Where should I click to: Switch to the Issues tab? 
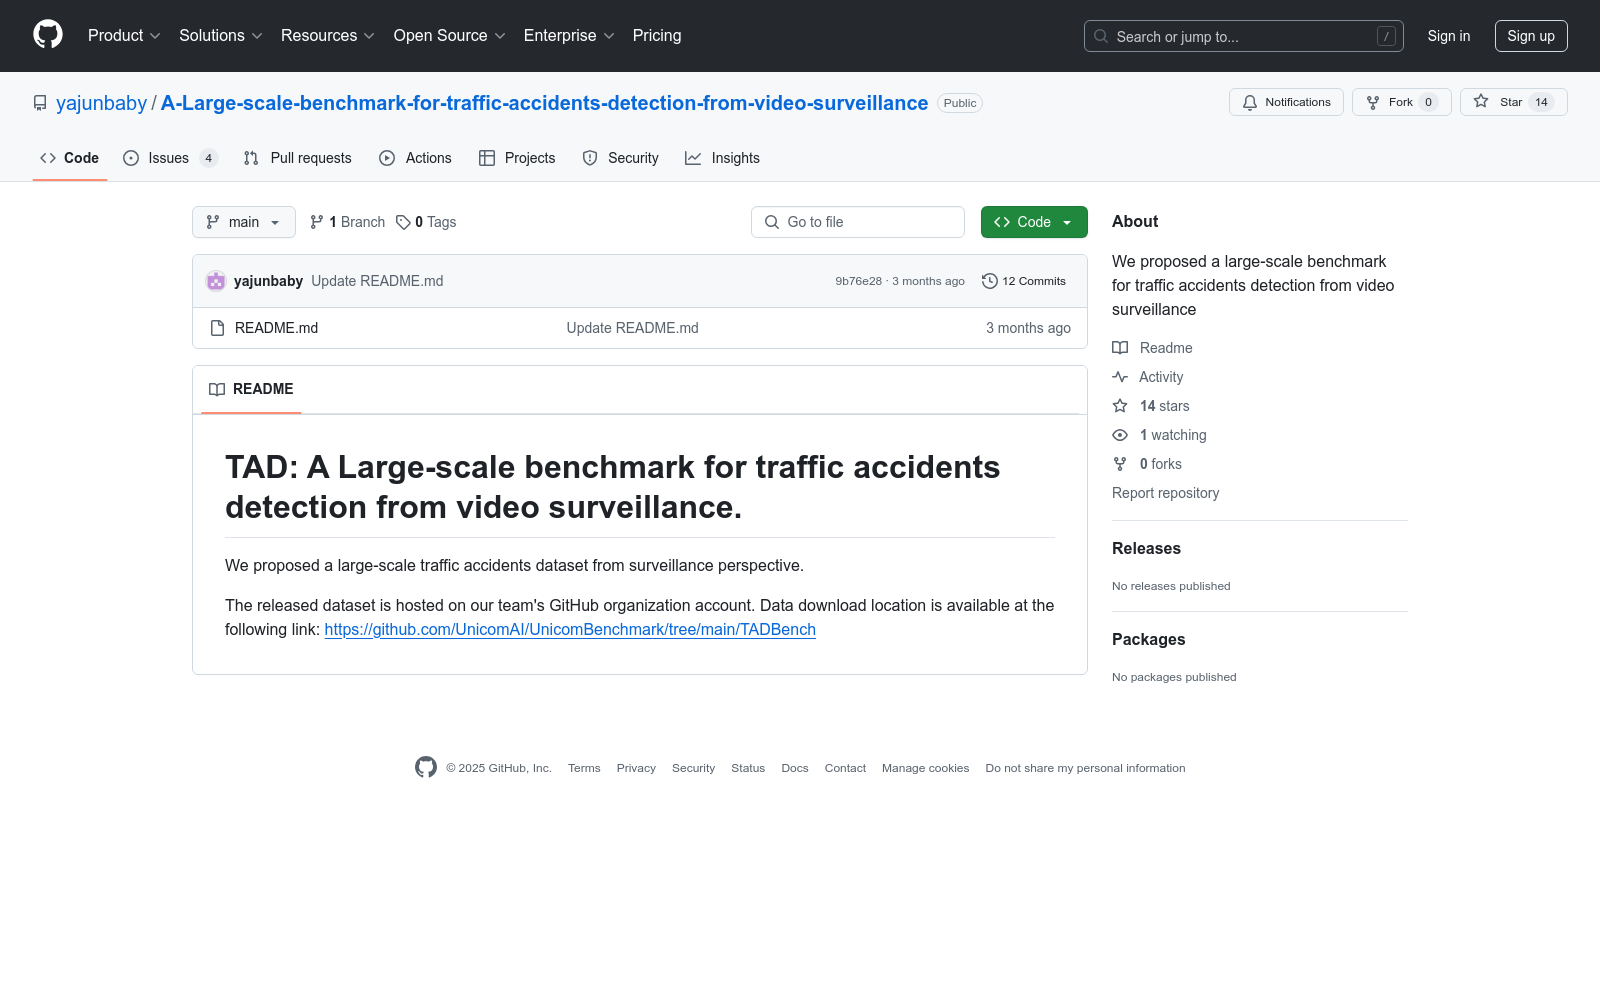(170, 158)
